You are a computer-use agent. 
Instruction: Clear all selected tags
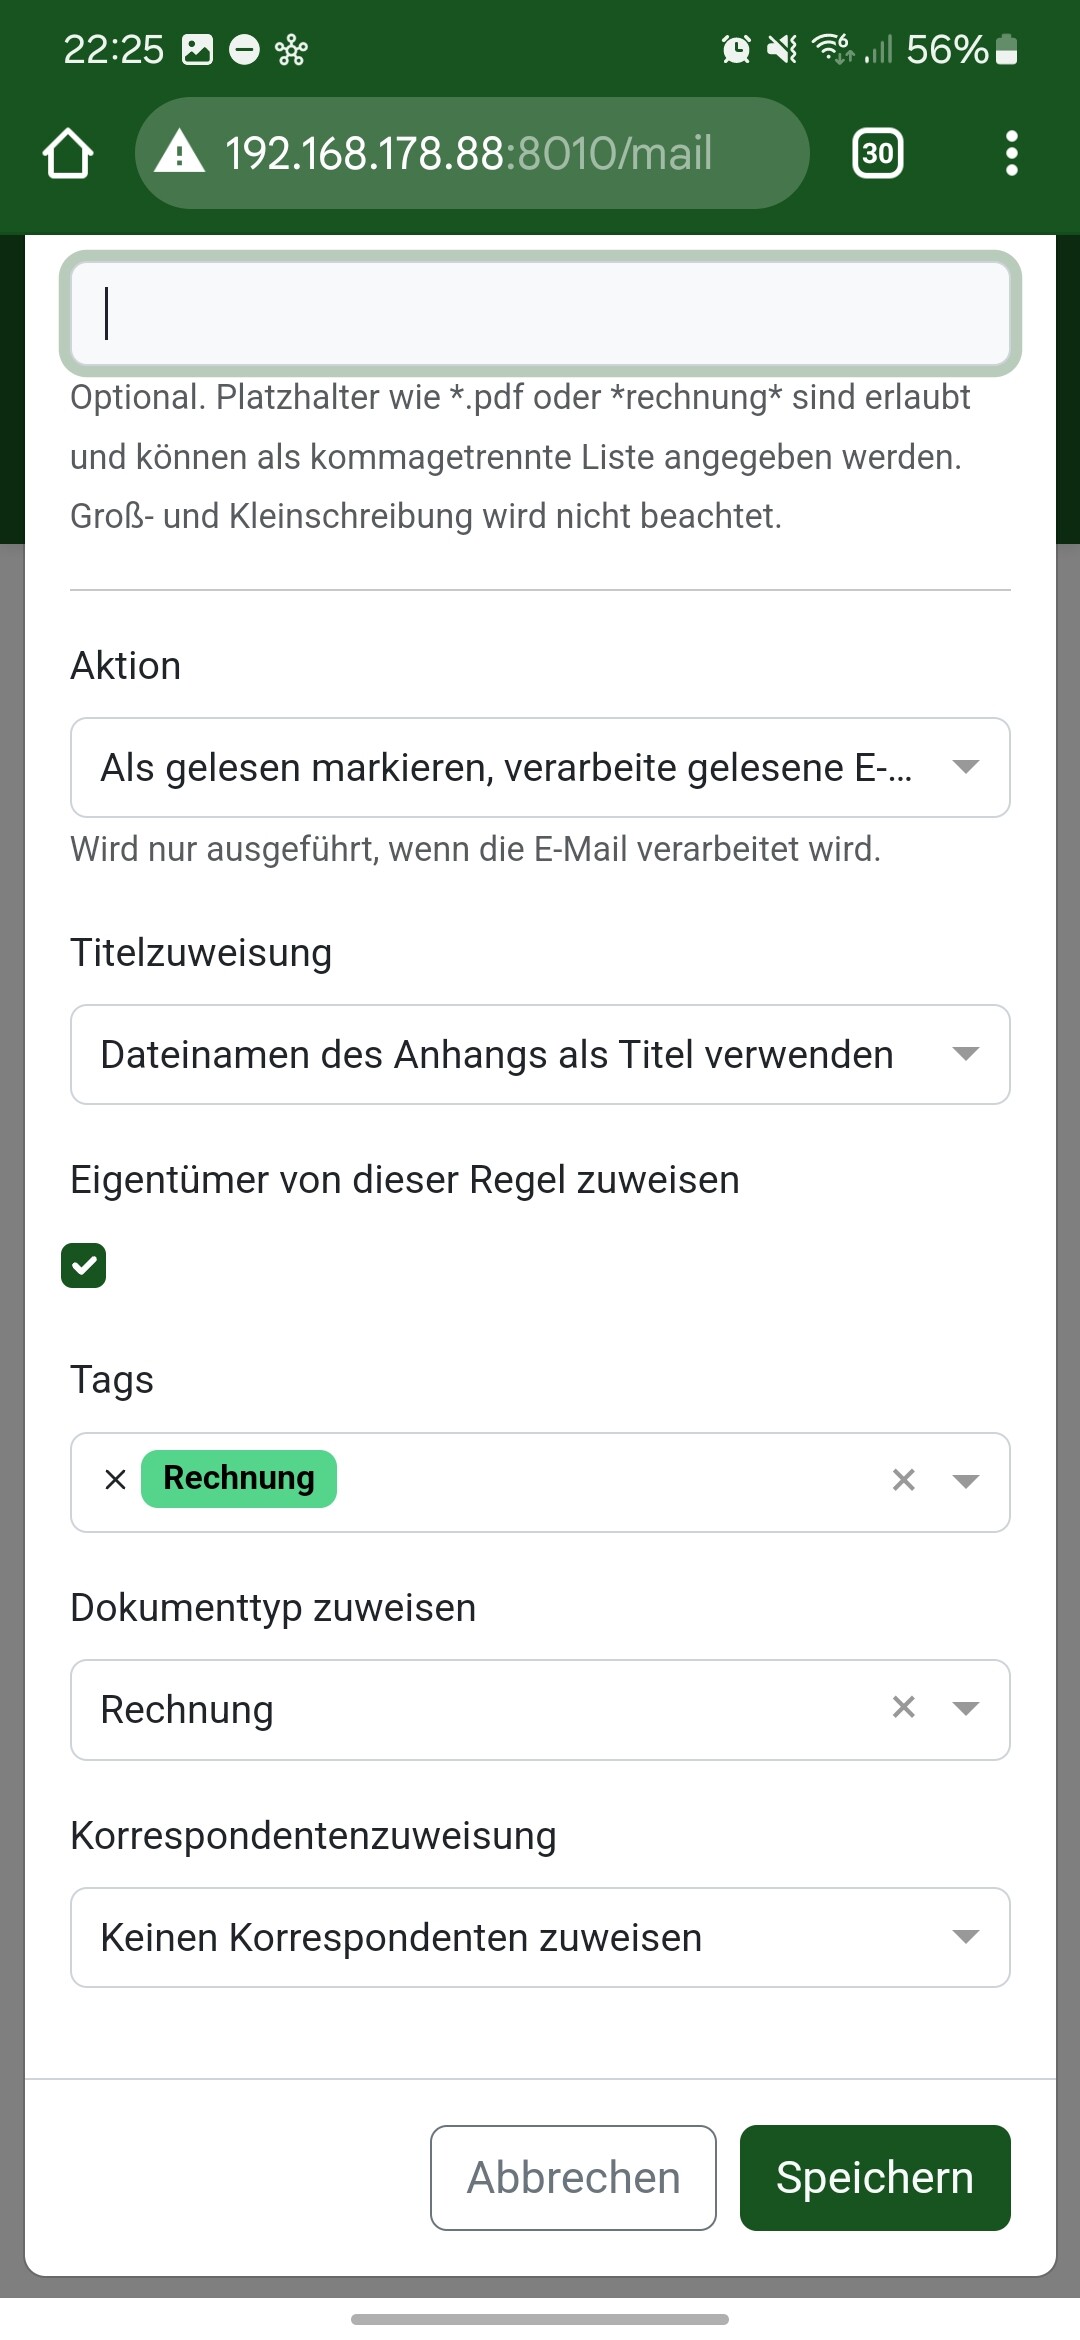pyautogui.click(x=903, y=1480)
